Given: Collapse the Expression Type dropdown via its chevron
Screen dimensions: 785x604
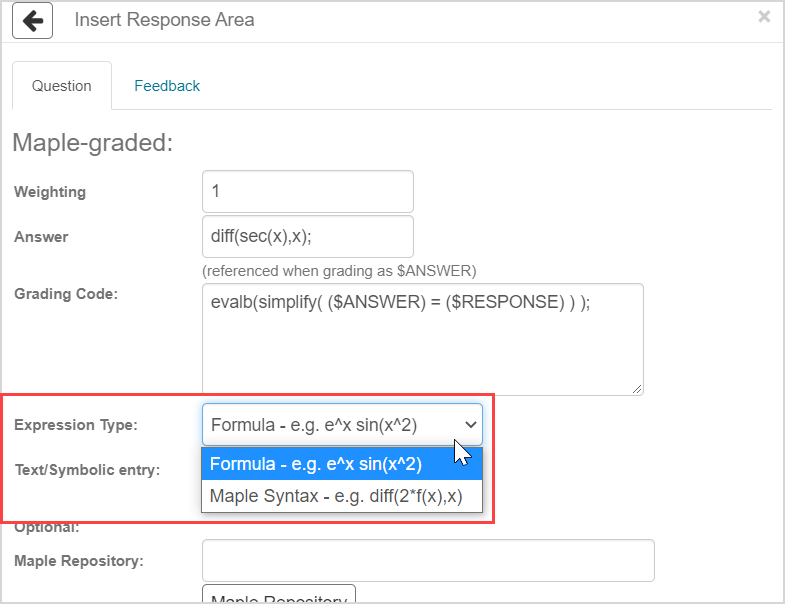Looking at the screenshot, I should click(471, 425).
